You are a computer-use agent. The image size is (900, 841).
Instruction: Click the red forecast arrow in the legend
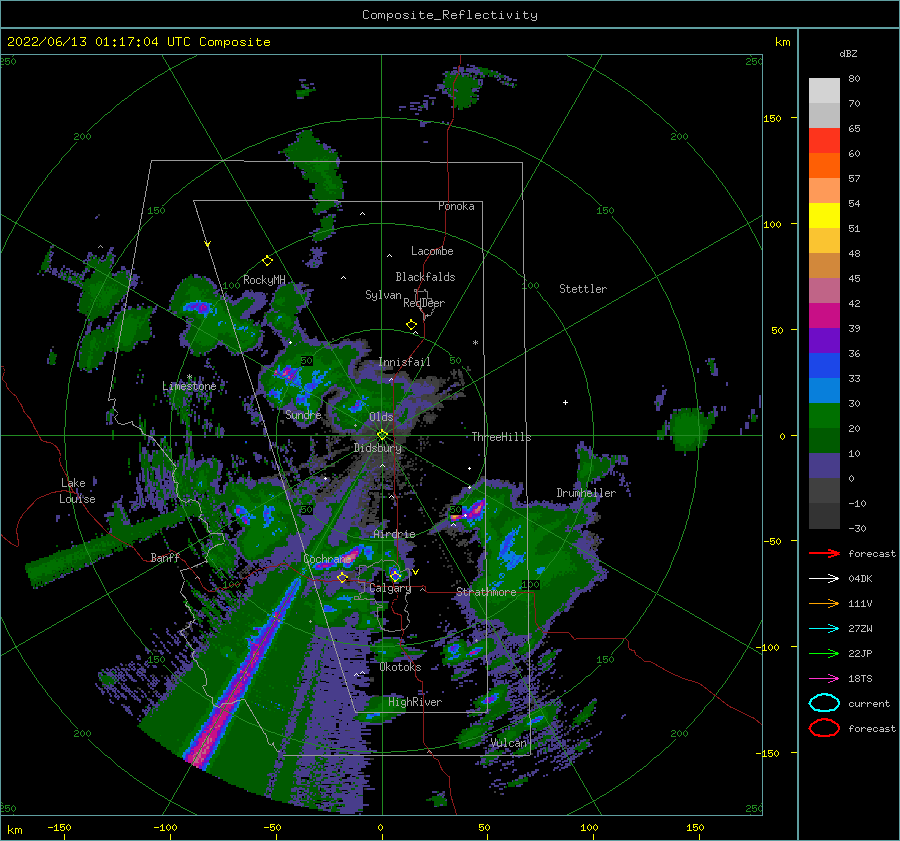[x=824, y=553]
